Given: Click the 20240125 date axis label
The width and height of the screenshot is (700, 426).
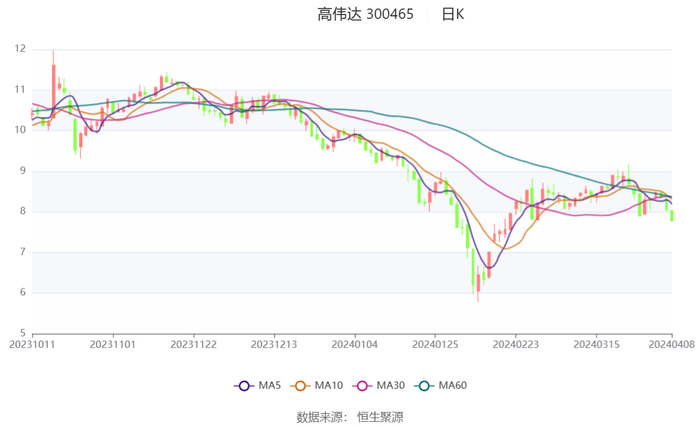Looking at the screenshot, I should point(434,344).
